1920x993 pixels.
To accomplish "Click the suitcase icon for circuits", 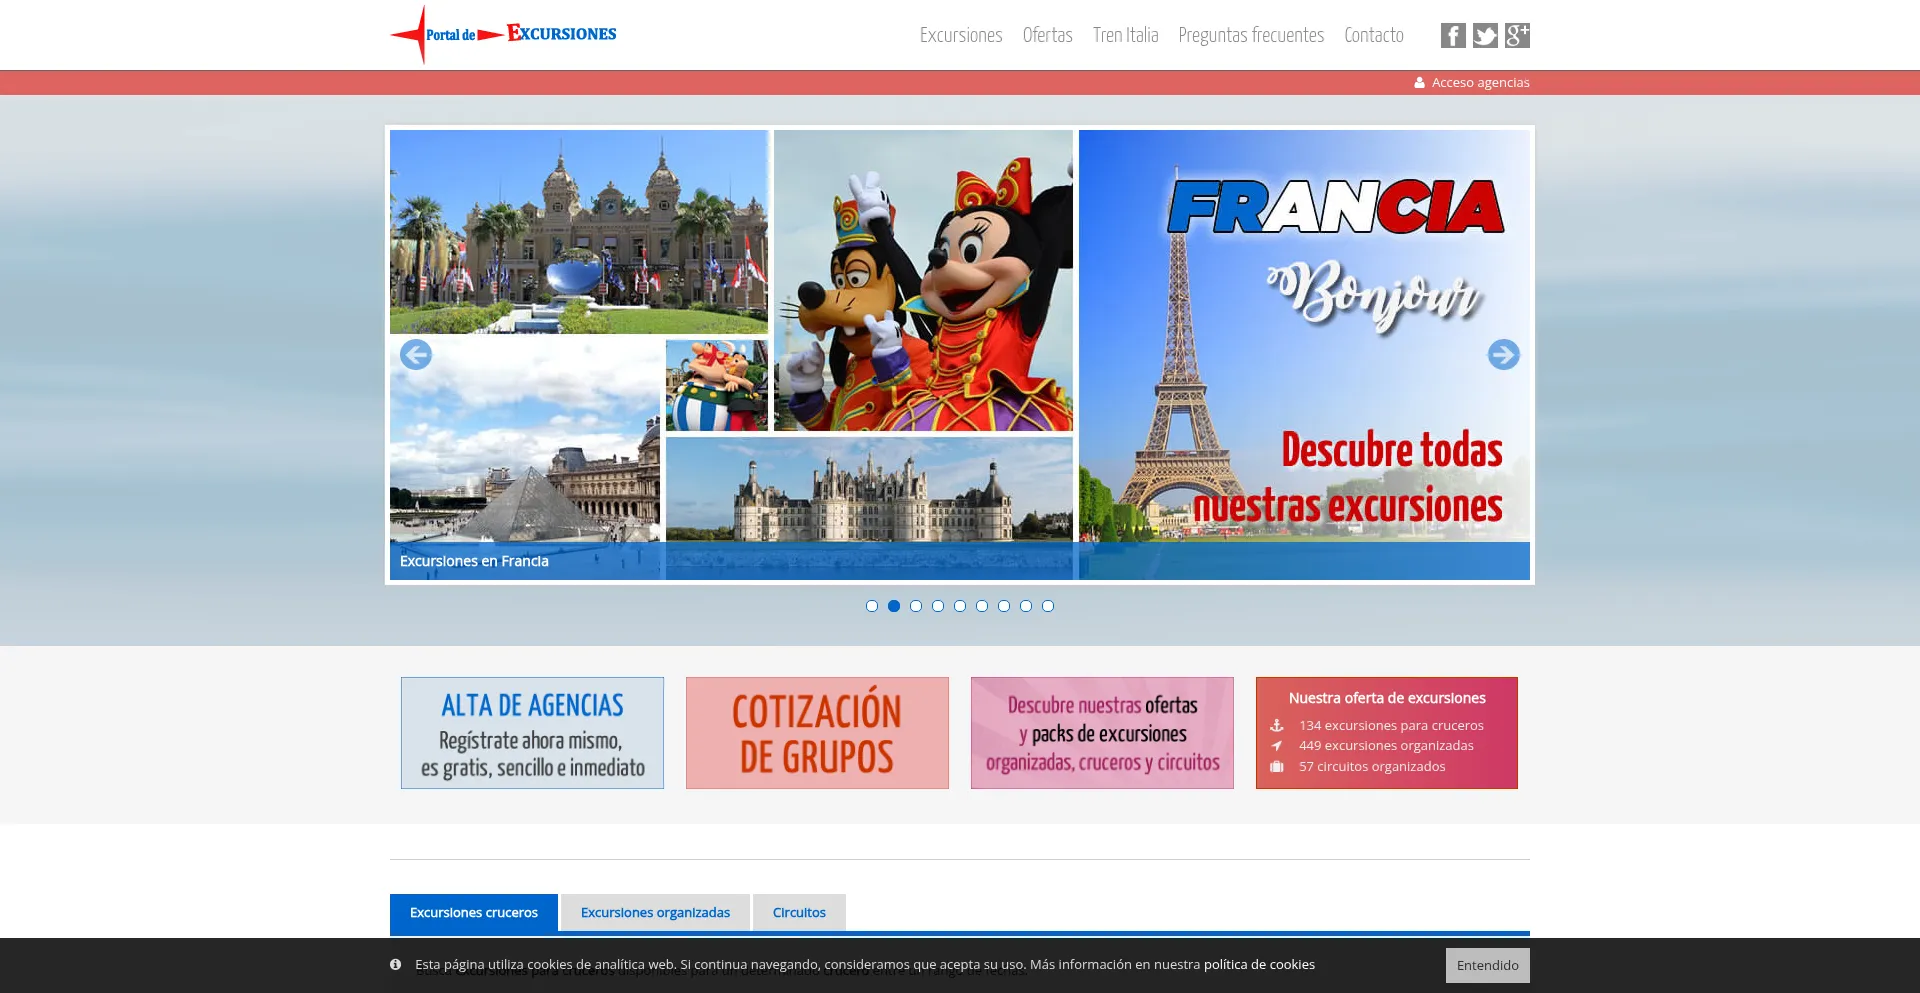I will pos(1277,767).
